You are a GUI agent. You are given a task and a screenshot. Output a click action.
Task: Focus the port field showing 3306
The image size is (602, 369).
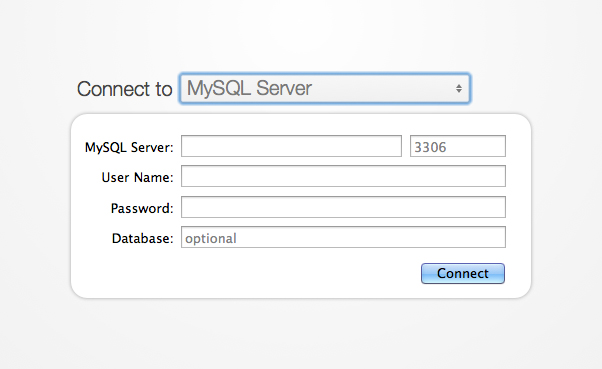(x=458, y=146)
